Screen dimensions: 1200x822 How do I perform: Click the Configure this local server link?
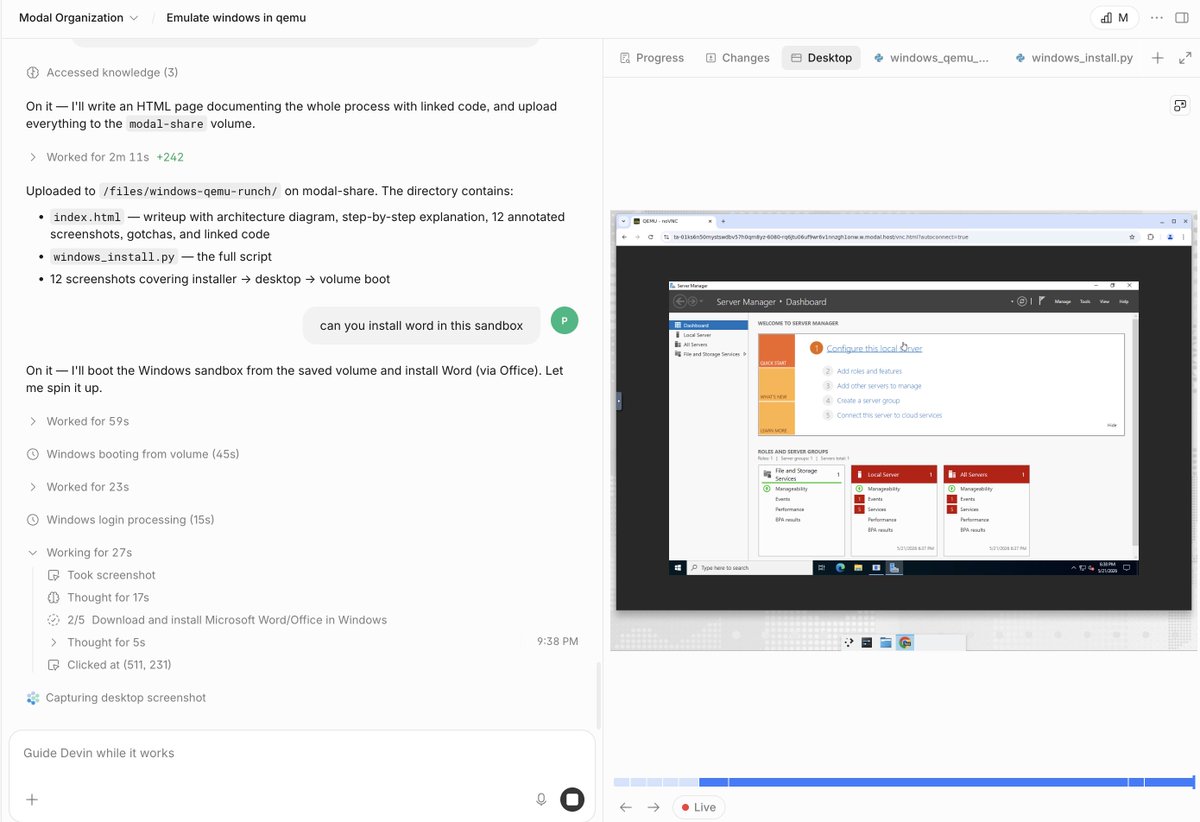(874, 348)
